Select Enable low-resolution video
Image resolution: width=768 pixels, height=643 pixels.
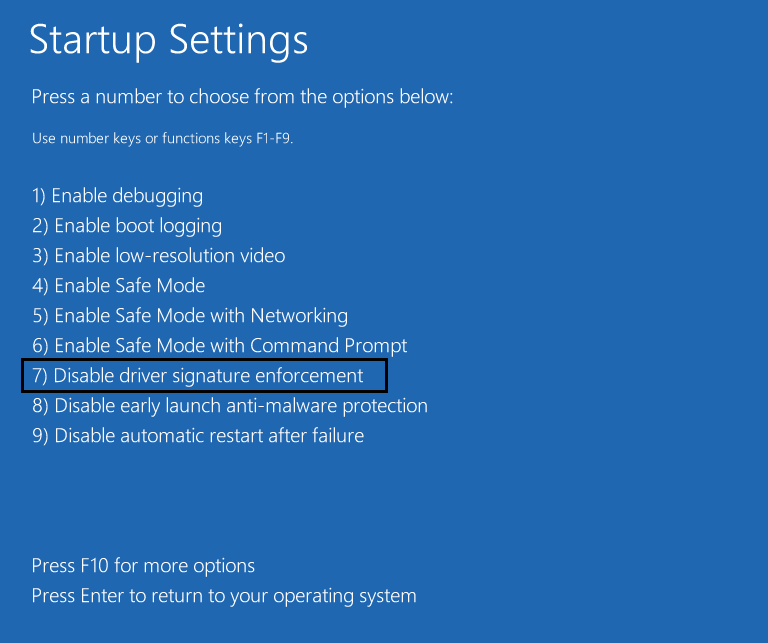[158, 256]
